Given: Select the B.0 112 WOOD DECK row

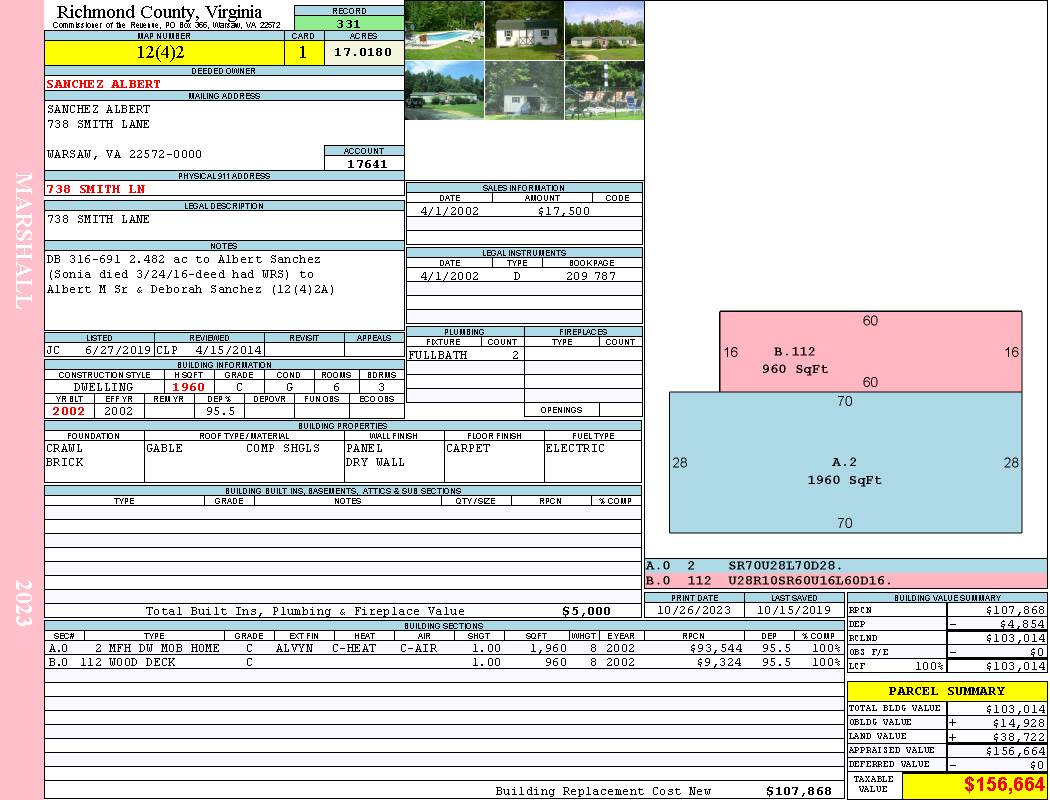Looking at the screenshot, I should pyautogui.click(x=440, y=662).
